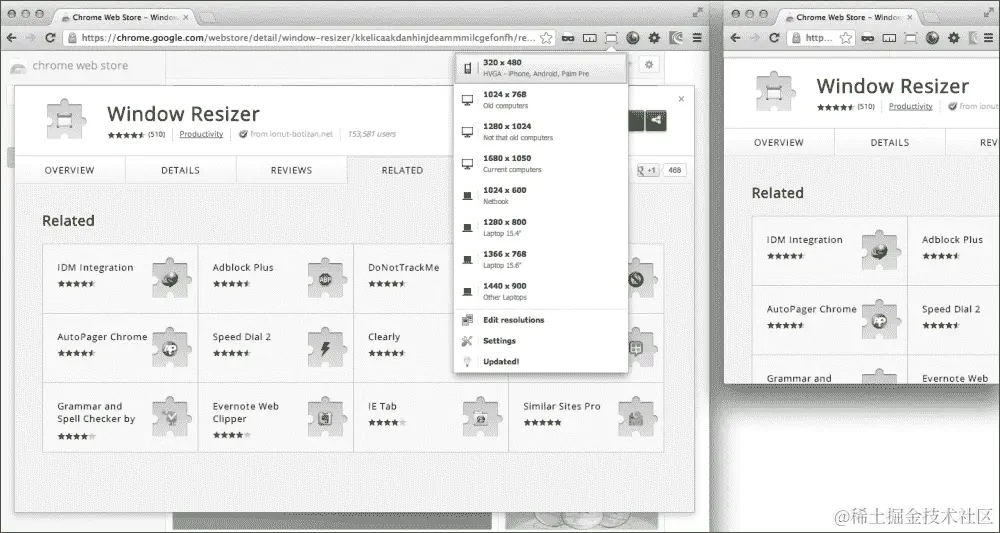The height and width of the screenshot is (533, 1000).
Task: Switch to OVERVIEW tab in left window
Action: pos(70,170)
